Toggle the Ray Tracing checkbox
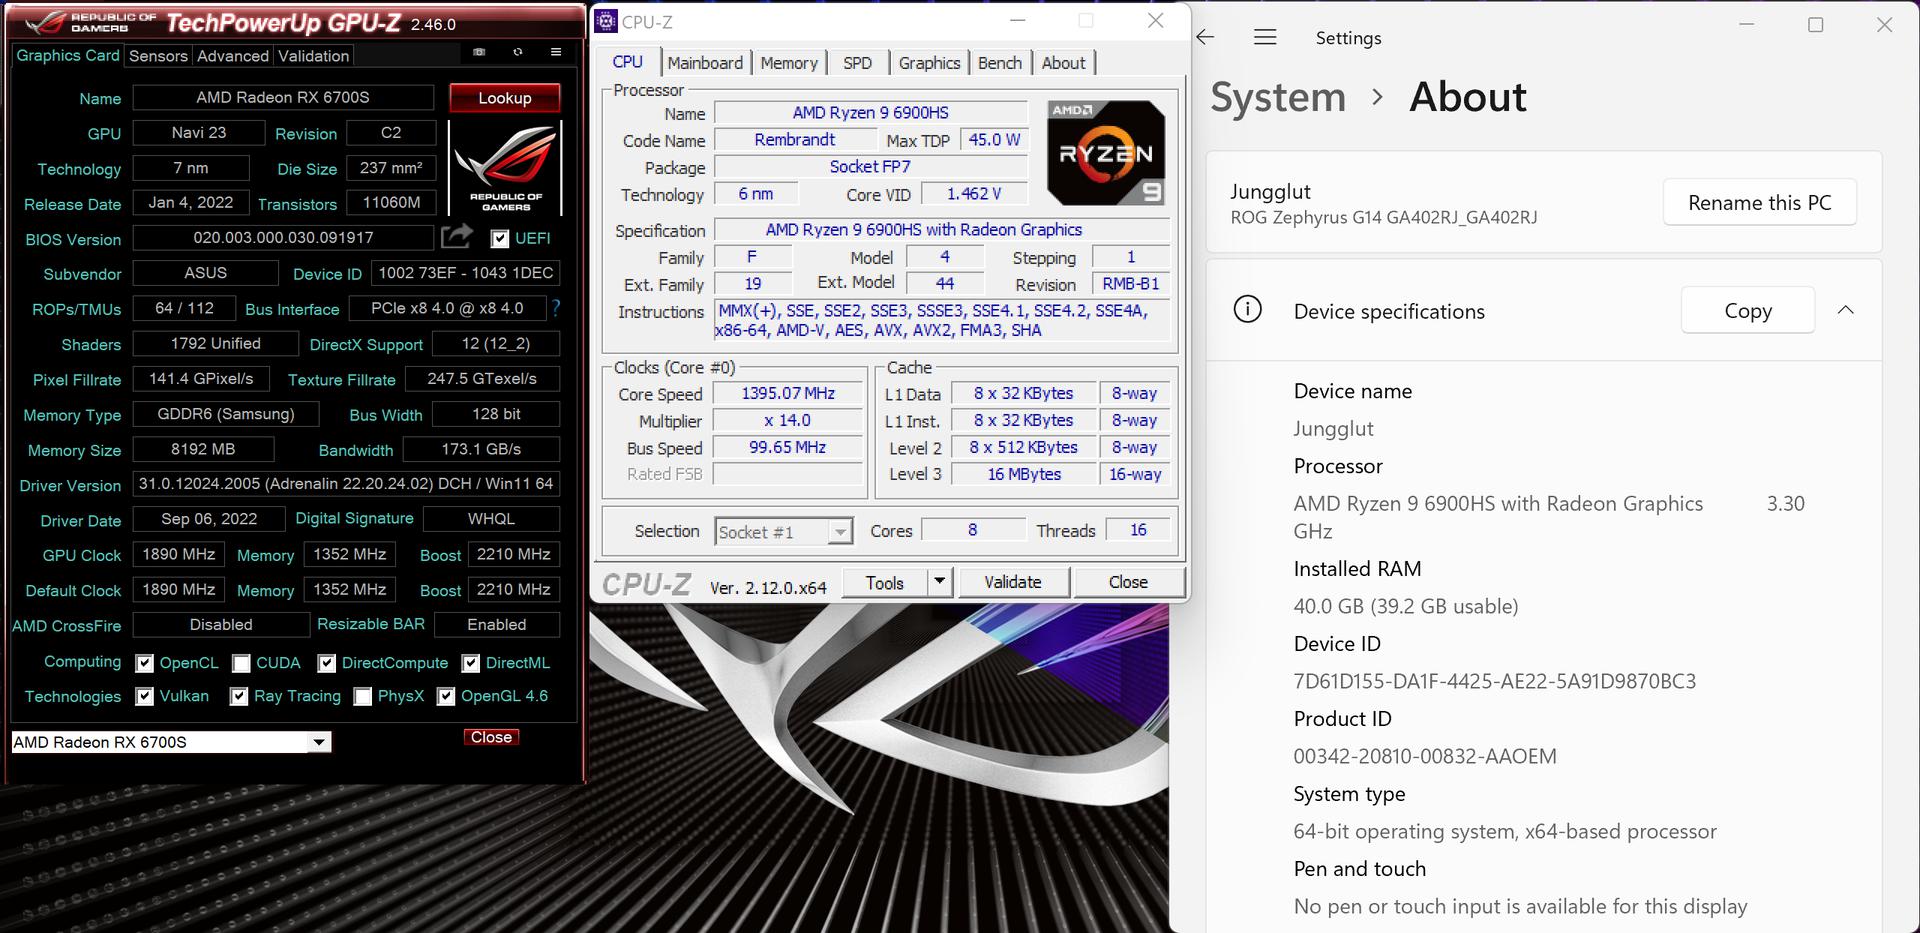Image resolution: width=1920 pixels, height=933 pixels. coord(239,696)
